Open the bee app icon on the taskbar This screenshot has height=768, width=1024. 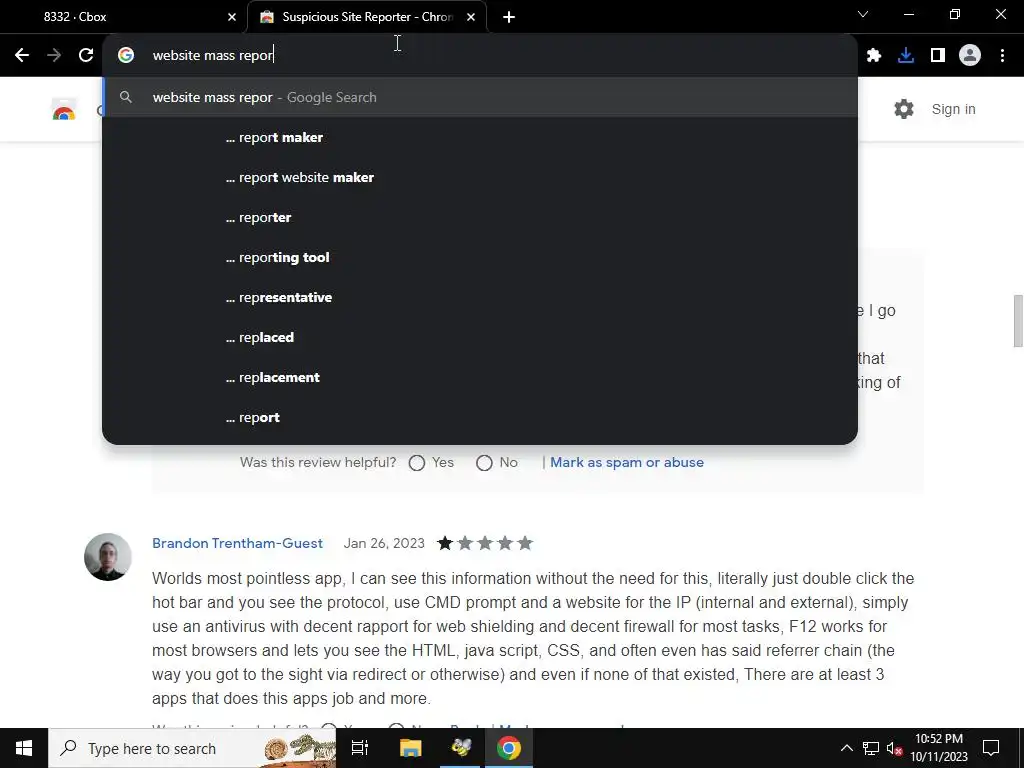pyautogui.click(x=461, y=748)
